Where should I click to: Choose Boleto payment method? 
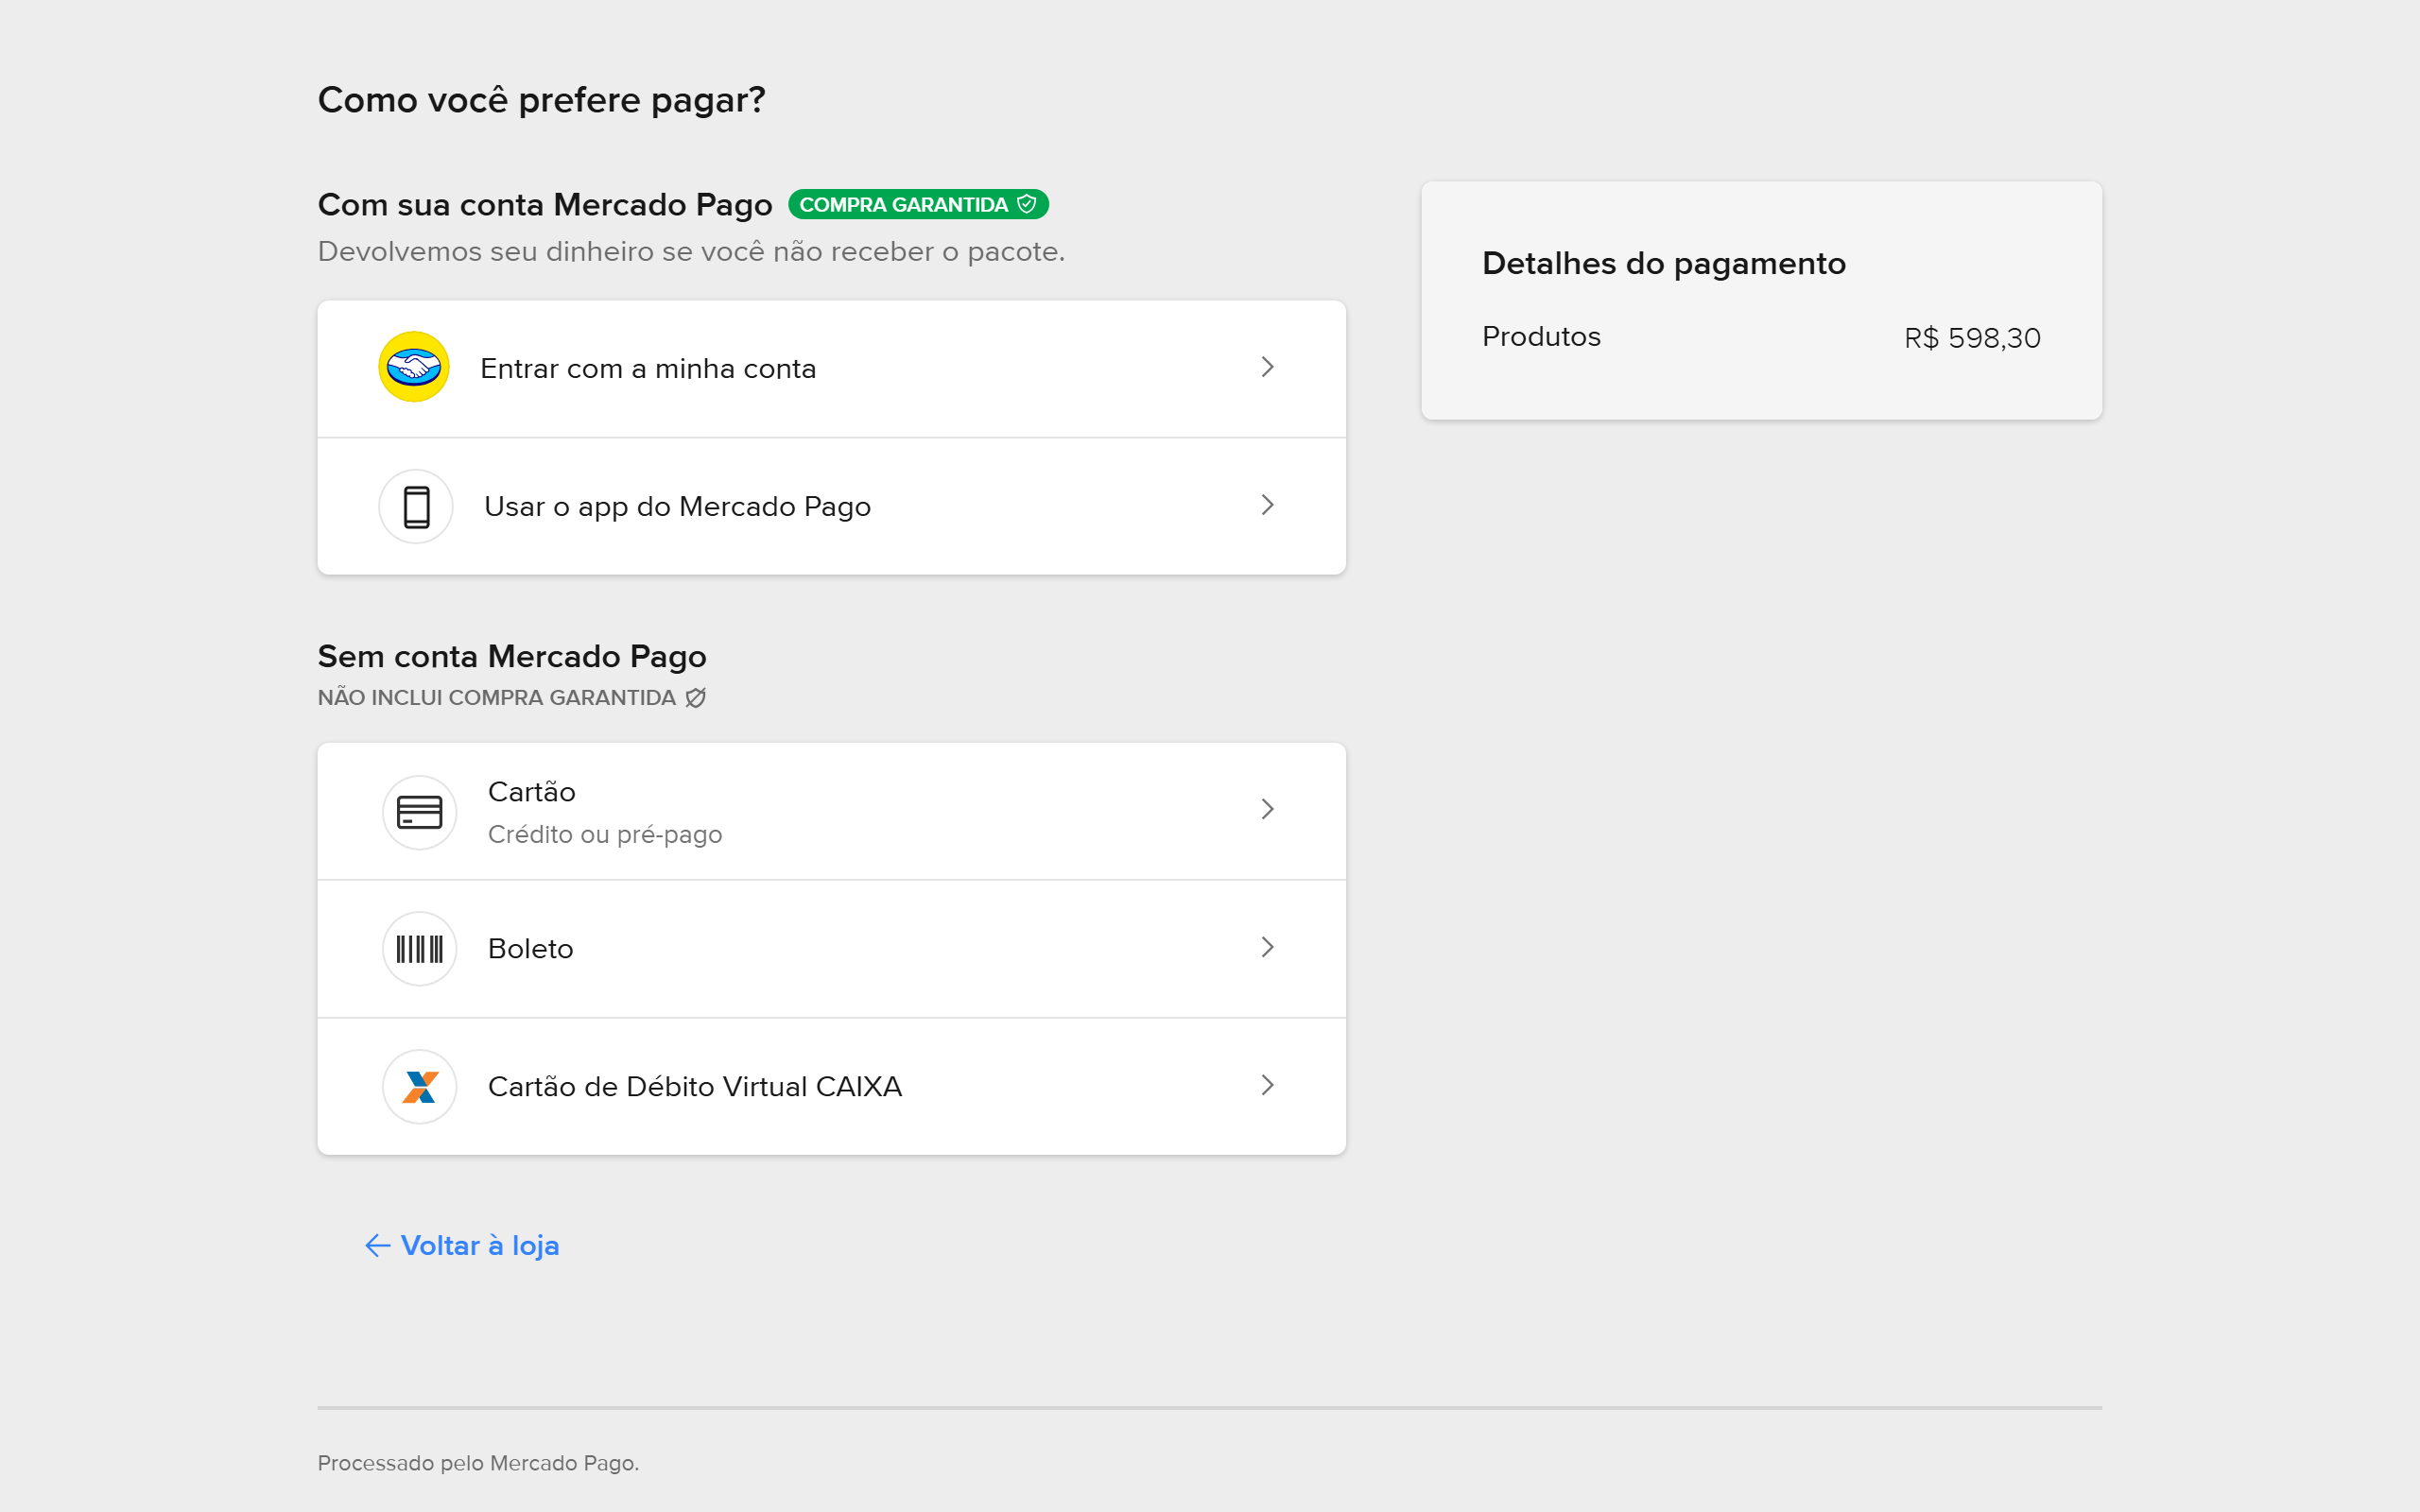pos(832,949)
